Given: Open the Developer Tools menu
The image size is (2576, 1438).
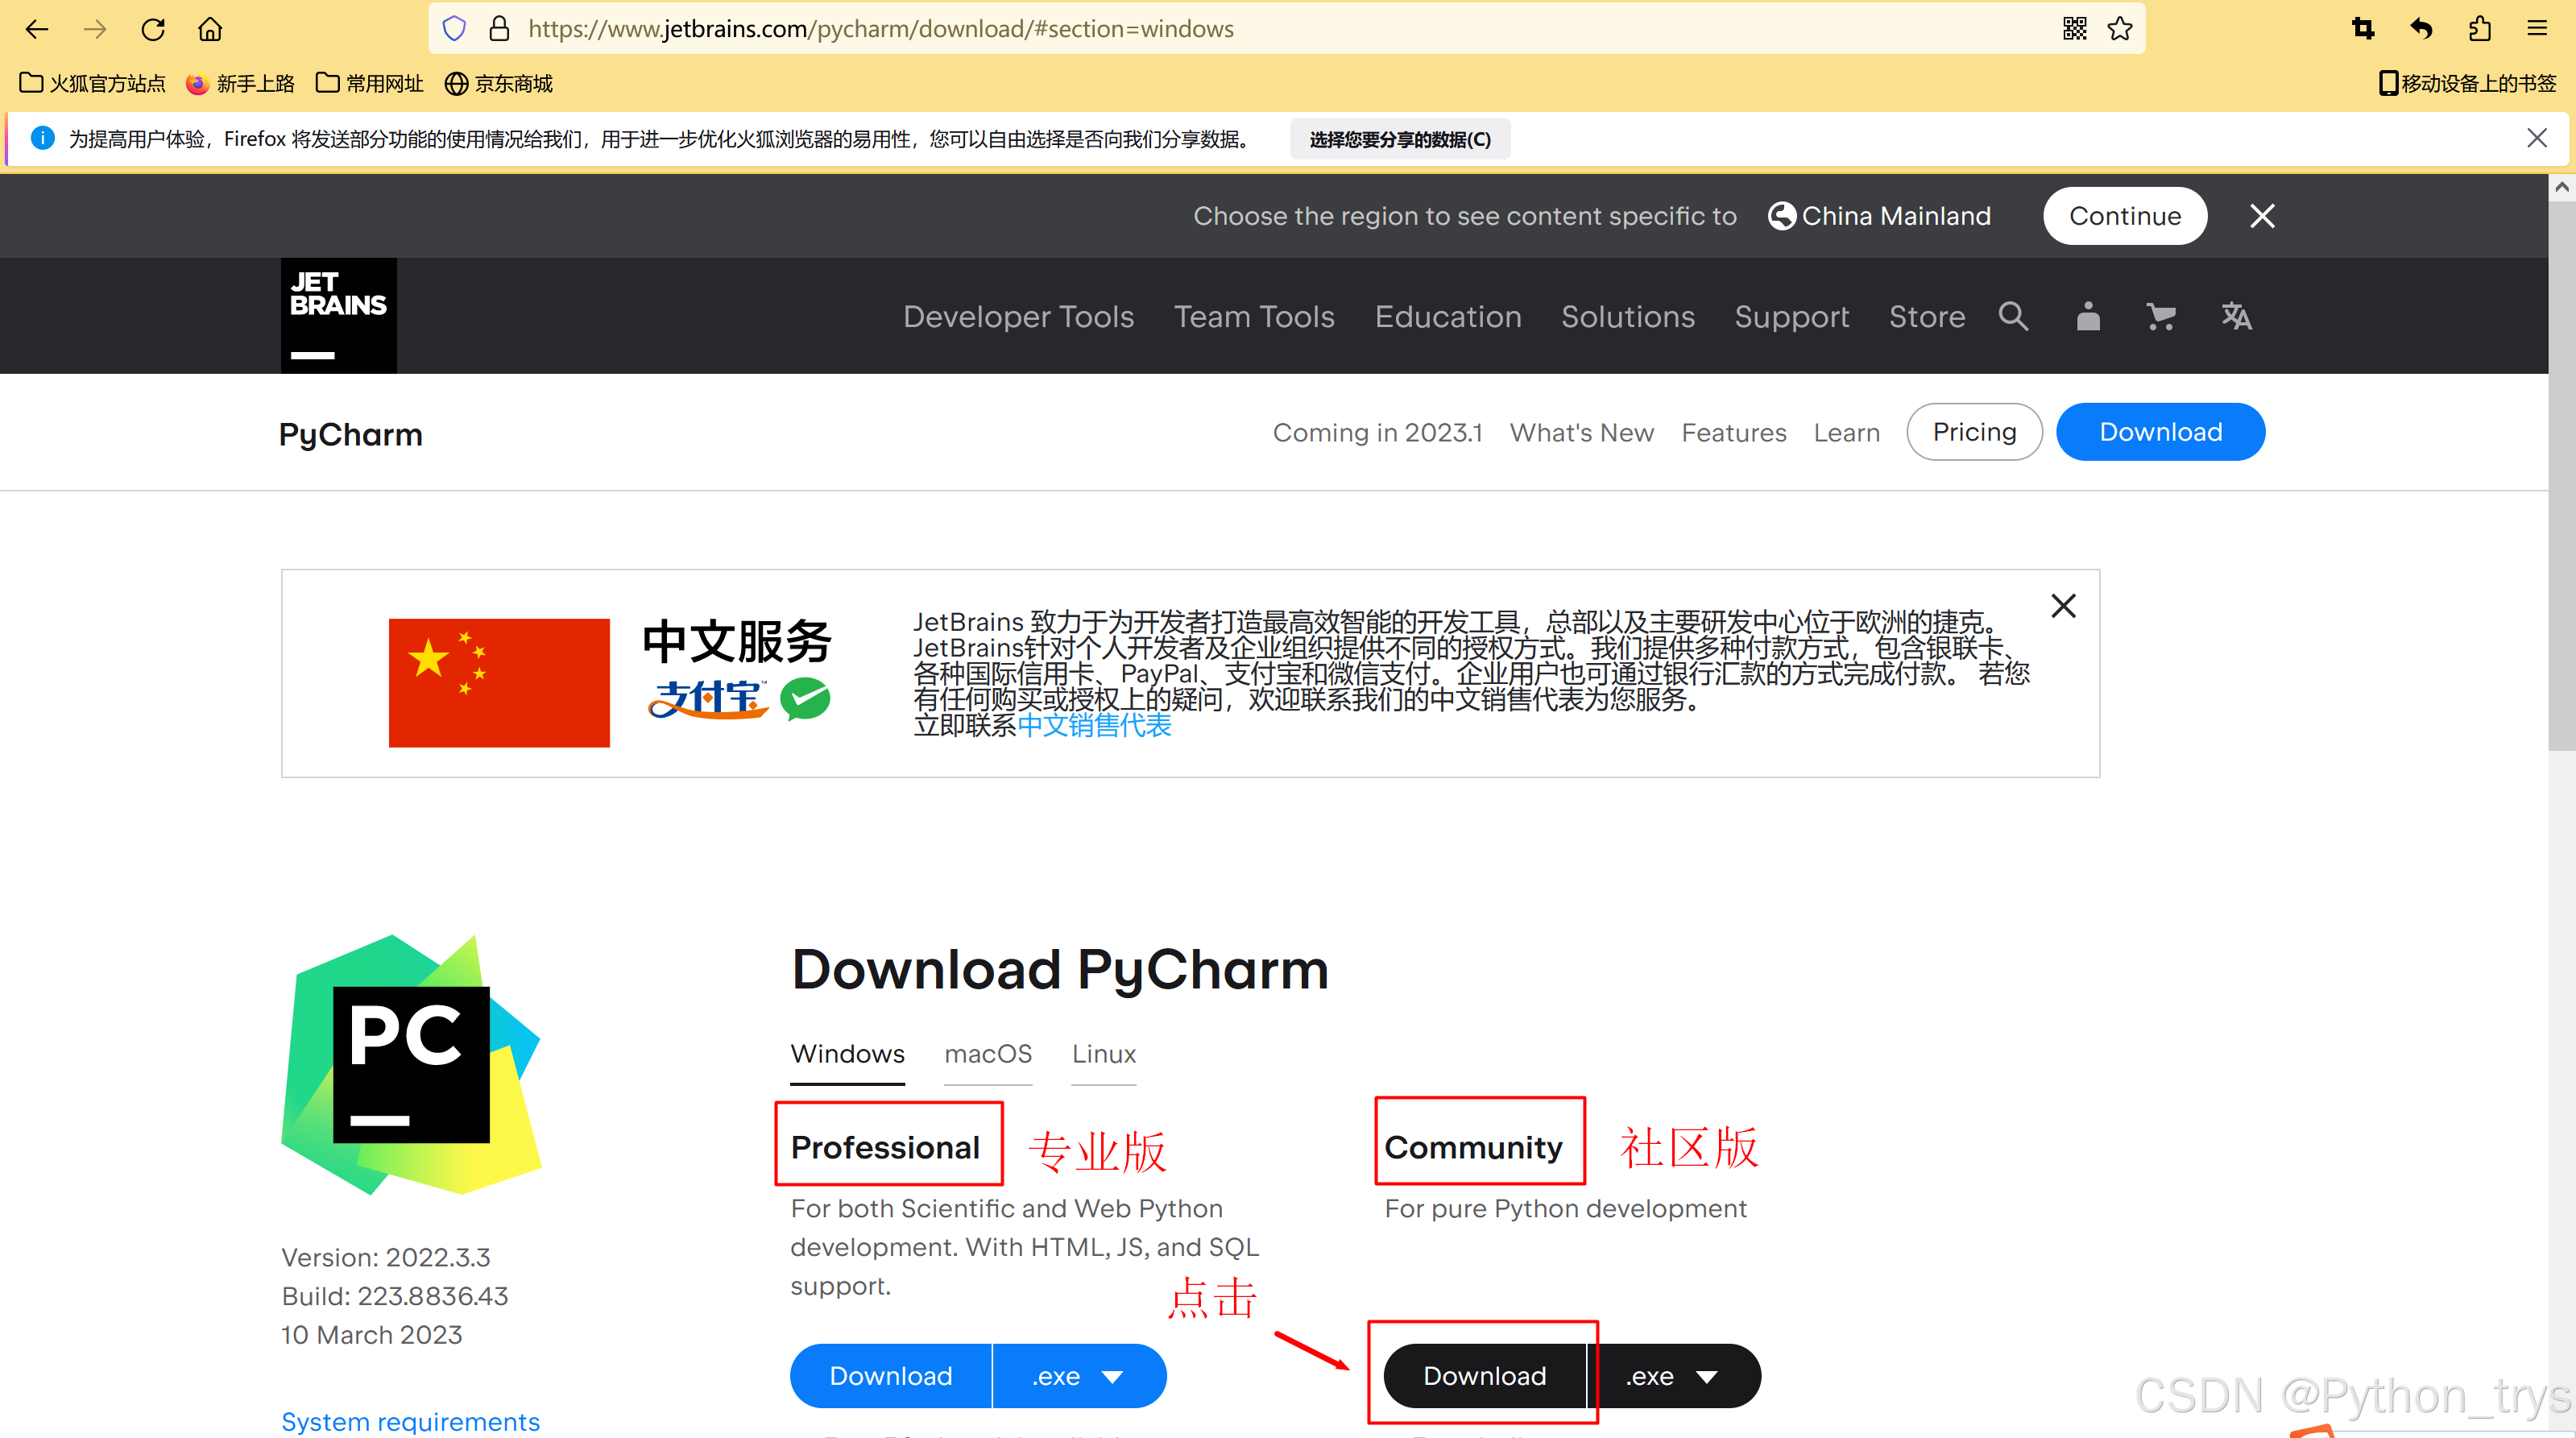Looking at the screenshot, I should 1018,317.
